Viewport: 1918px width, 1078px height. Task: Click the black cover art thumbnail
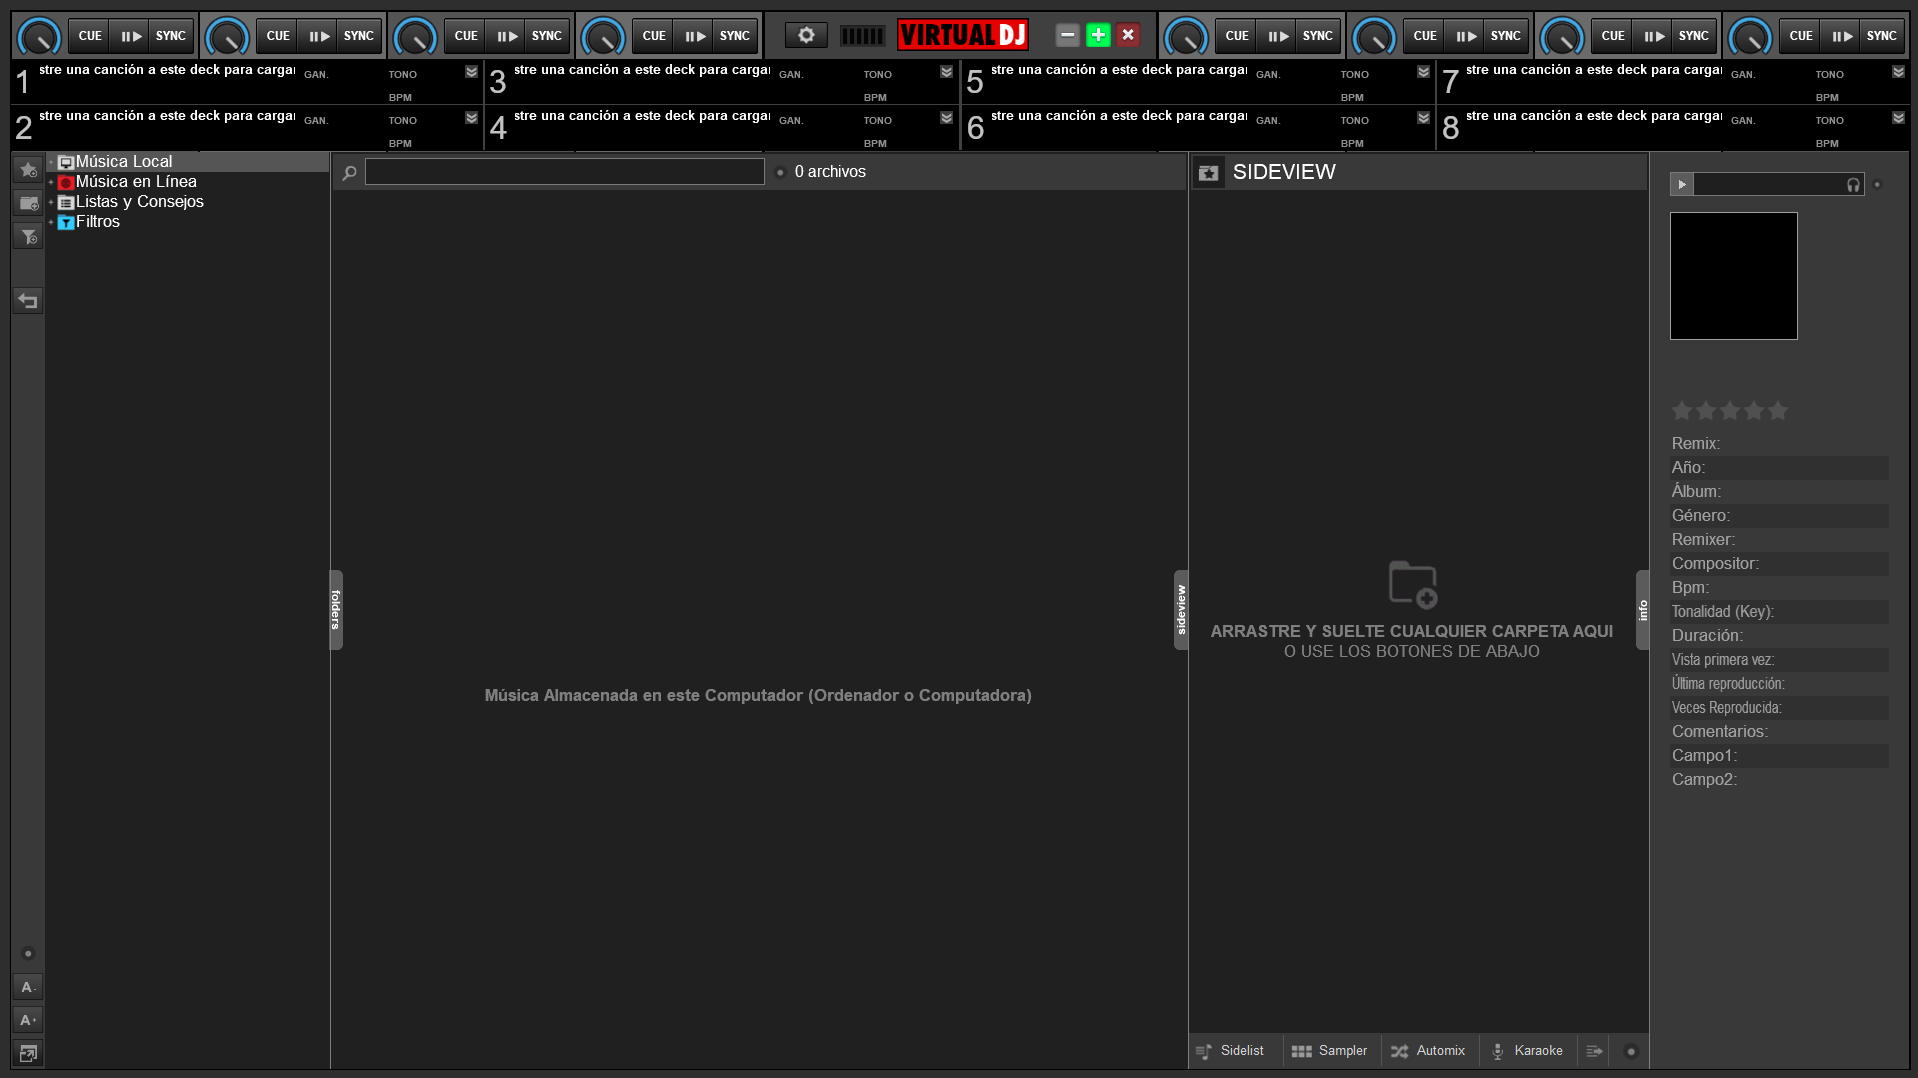coord(1734,276)
